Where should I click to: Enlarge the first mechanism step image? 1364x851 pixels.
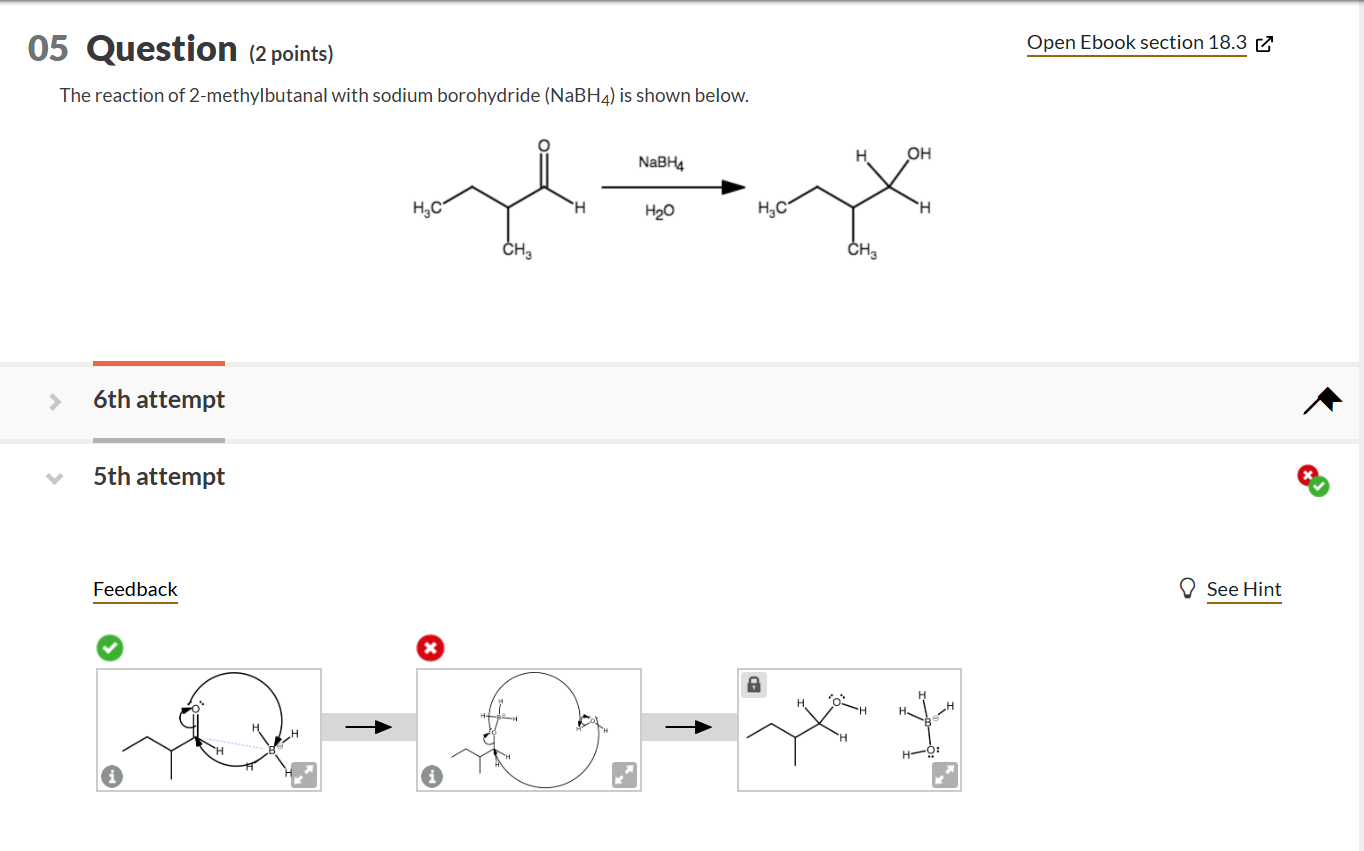click(x=303, y=775)
